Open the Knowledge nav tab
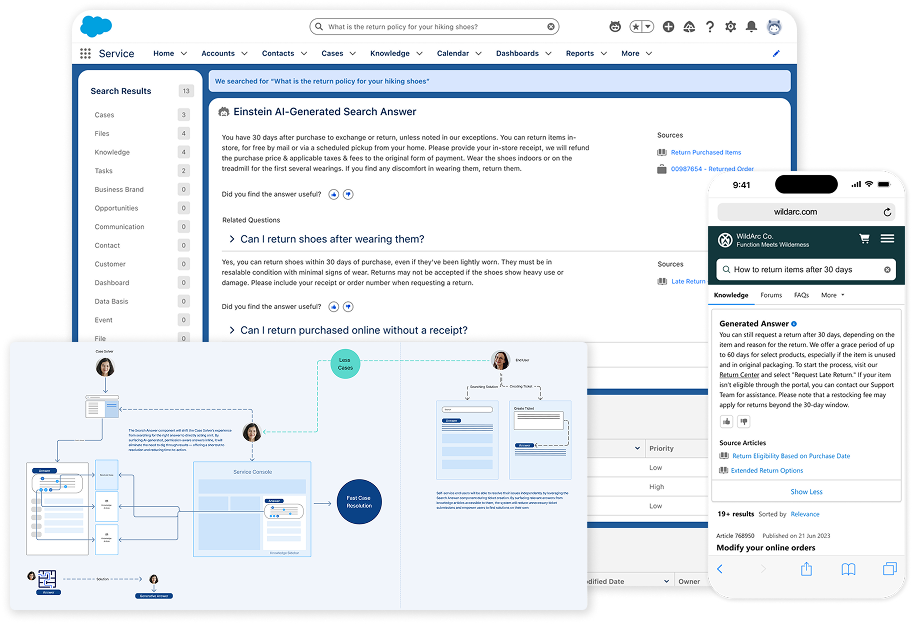Screen dimensions: 912x624 click(389, 54)
